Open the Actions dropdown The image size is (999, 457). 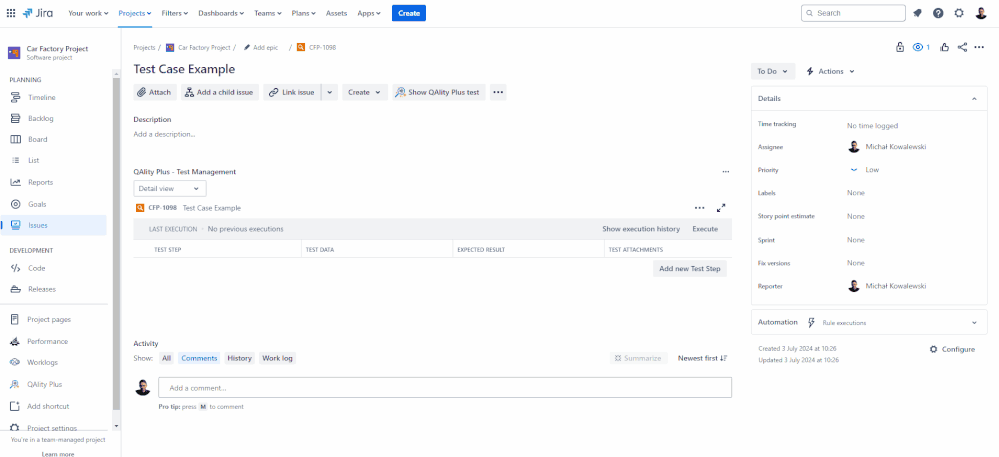830,71
